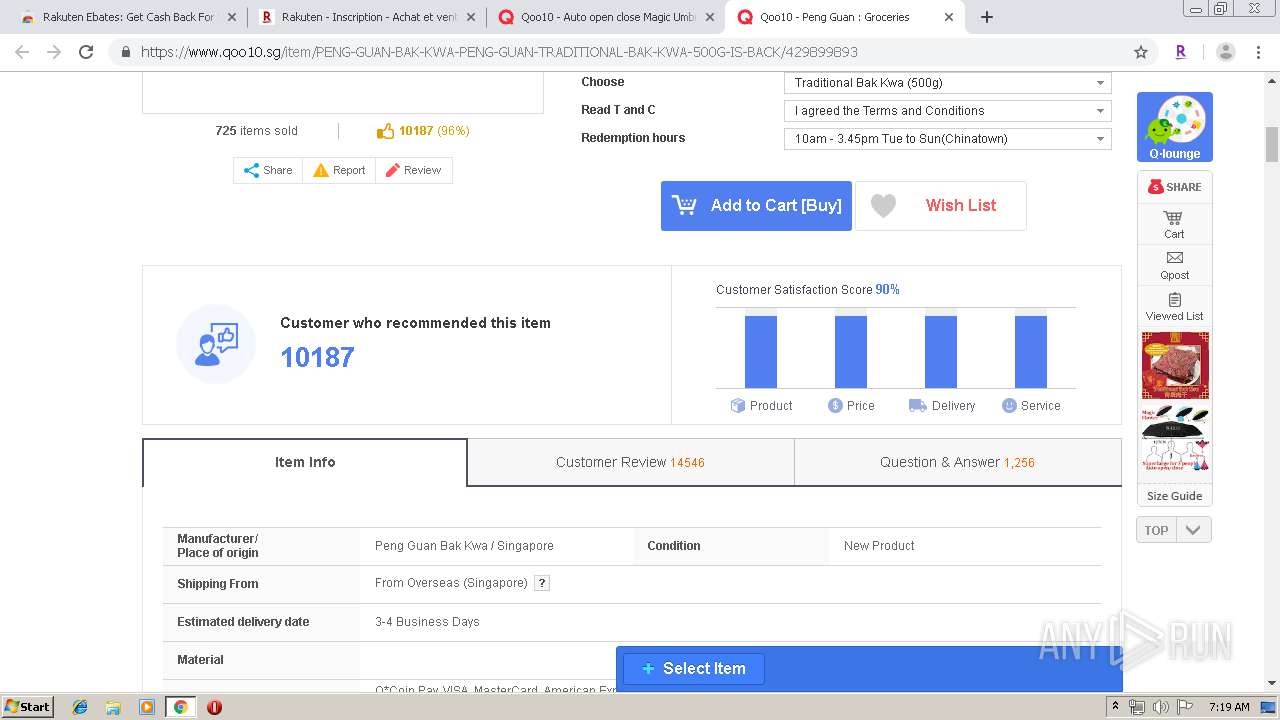This screenshot has height=720, width=1280.
Task: Jump to TOP of the page
Action: coord(1156,530)
